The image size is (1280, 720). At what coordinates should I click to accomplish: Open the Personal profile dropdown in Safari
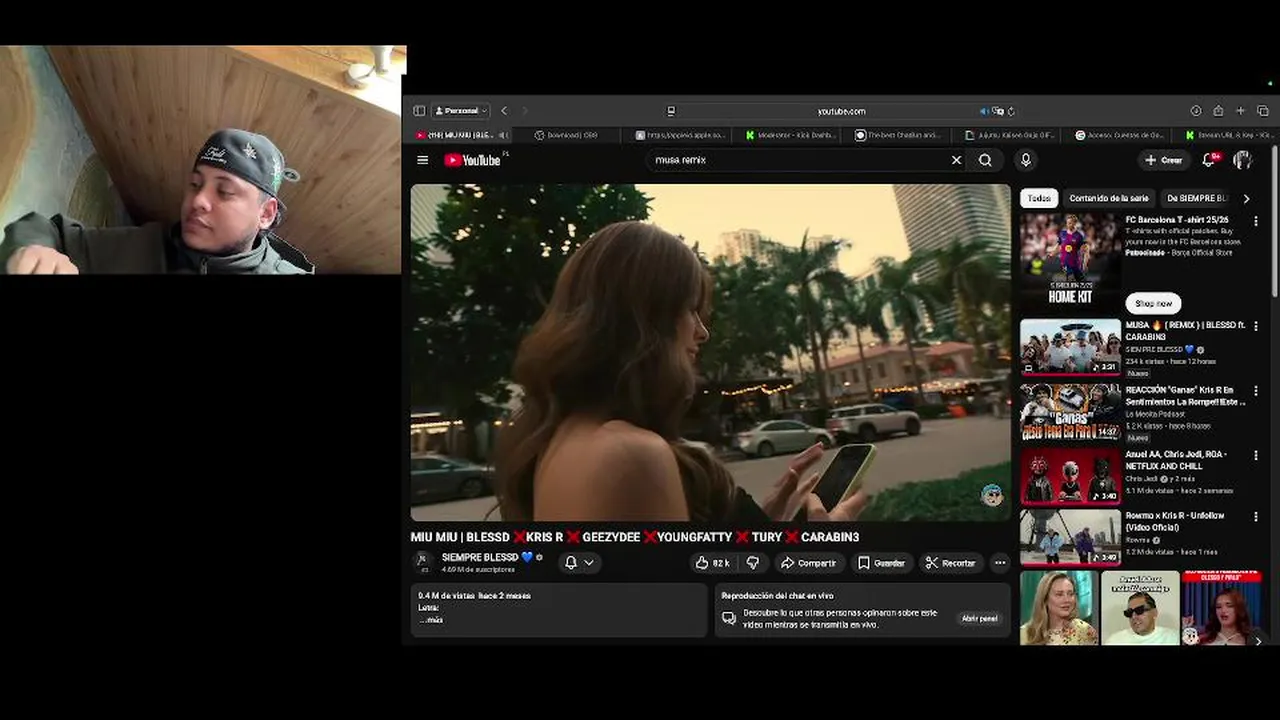(461, 111)
